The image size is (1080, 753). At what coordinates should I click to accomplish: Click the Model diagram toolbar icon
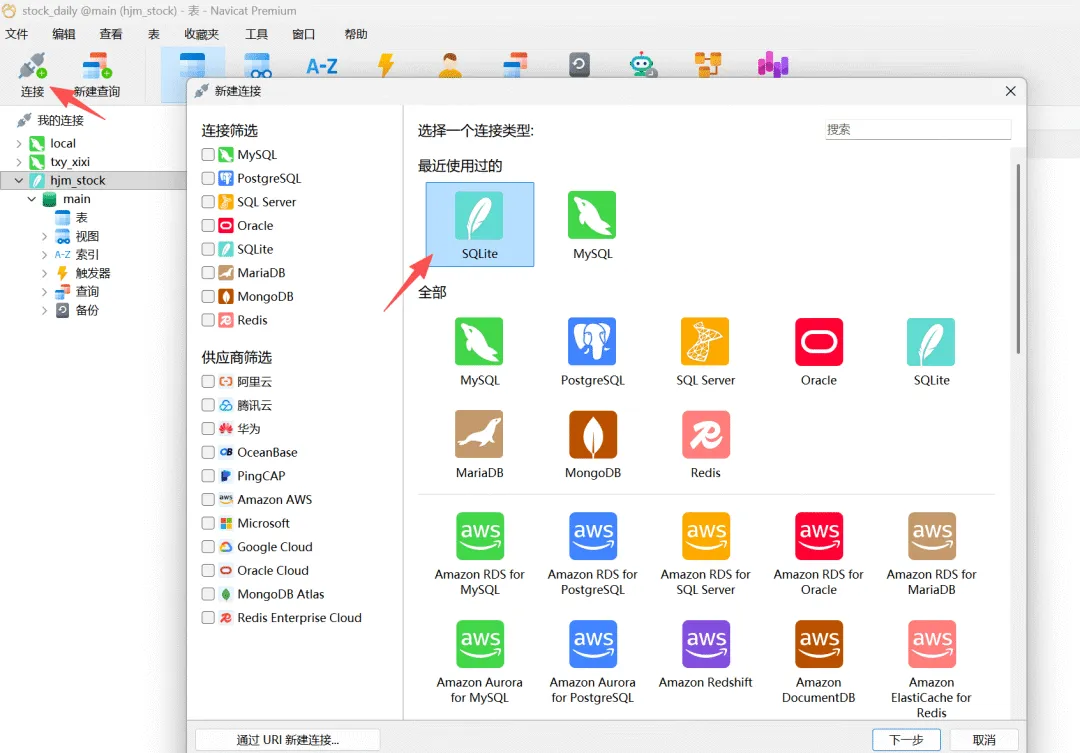point(707,65)
